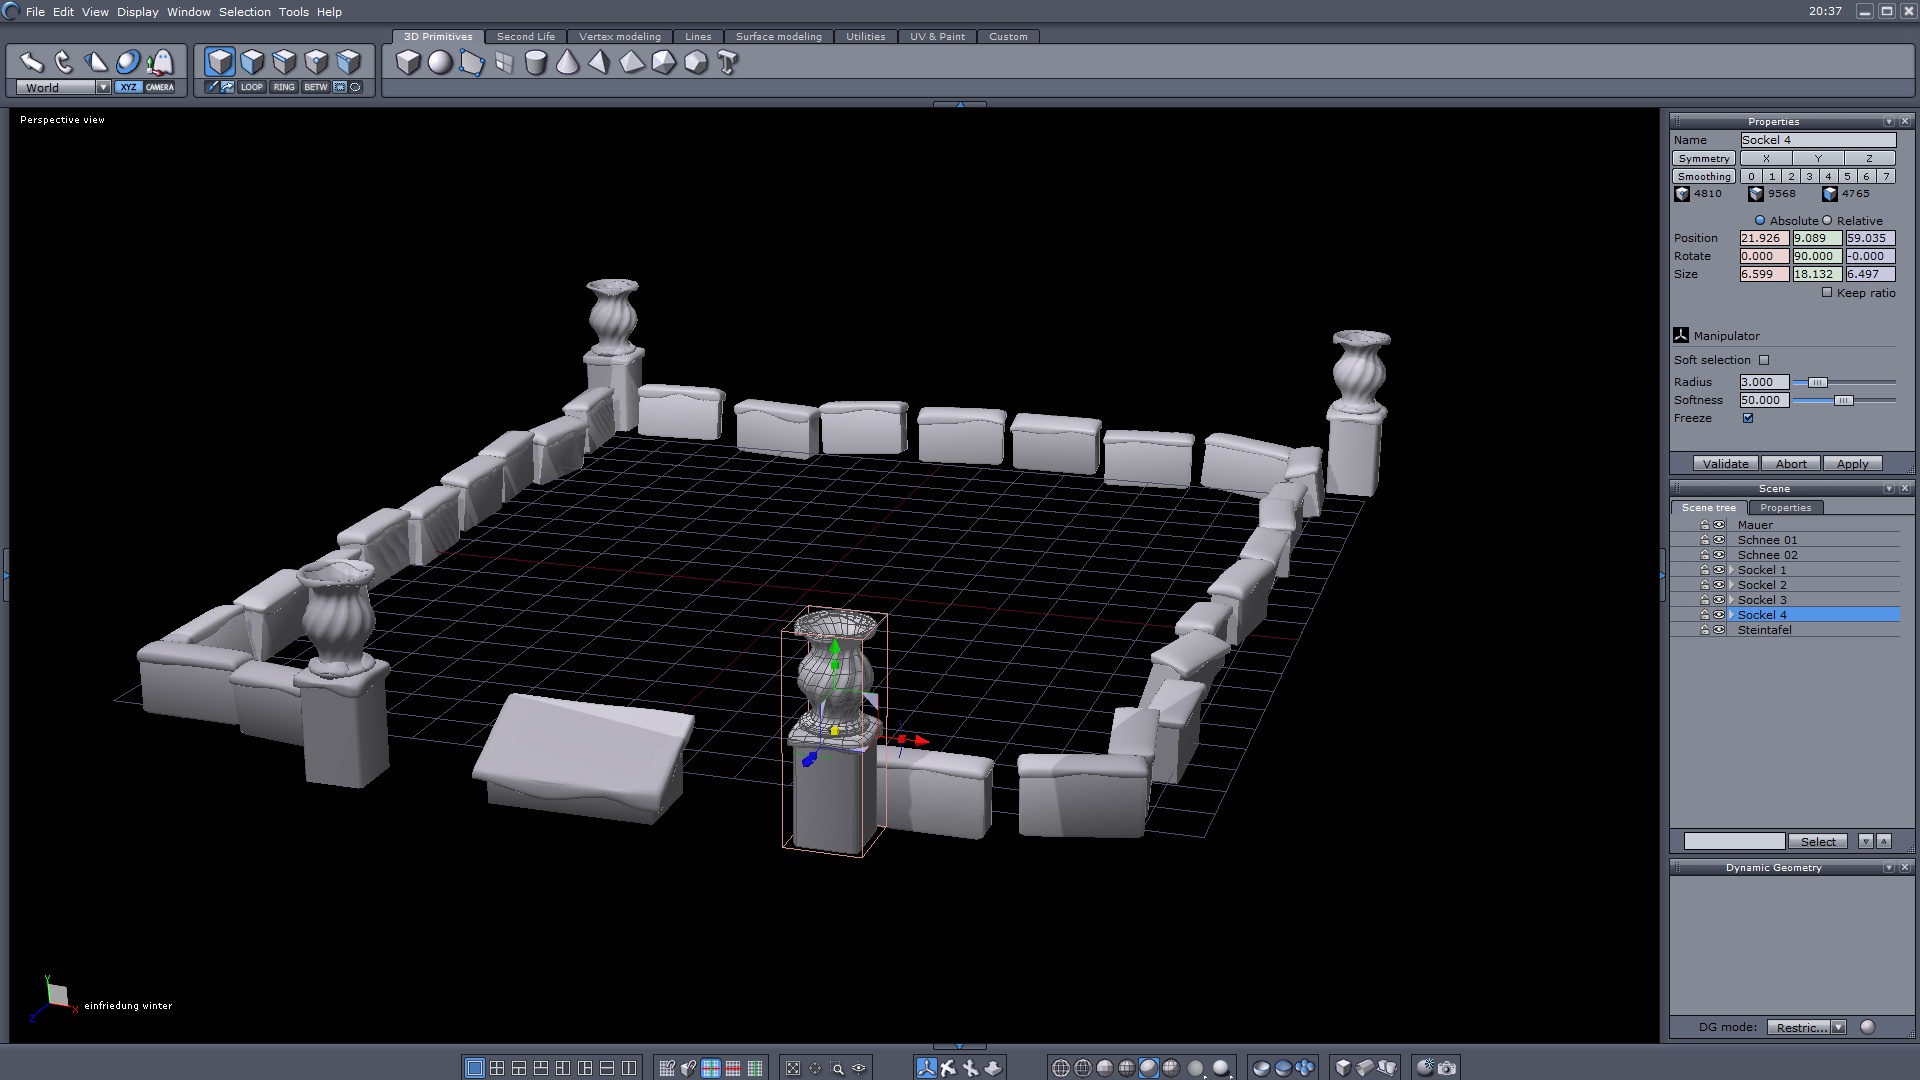Image resolution: width=1920 pixels, height=1080 pixels.
Task: Open the DG mode Restric dropdown
Action: (x=1838, y=1027)
